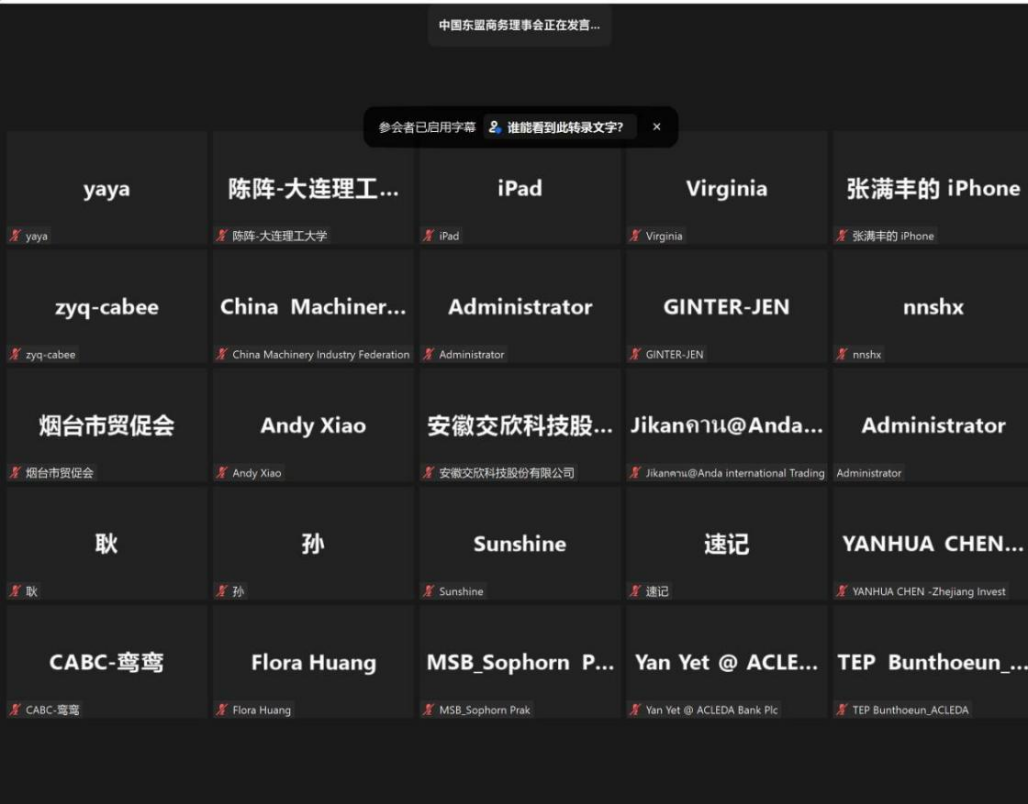Click the people icon in the caption banner
The image size is (1028, 804).
pyautogui.click(x=494, y=127)
